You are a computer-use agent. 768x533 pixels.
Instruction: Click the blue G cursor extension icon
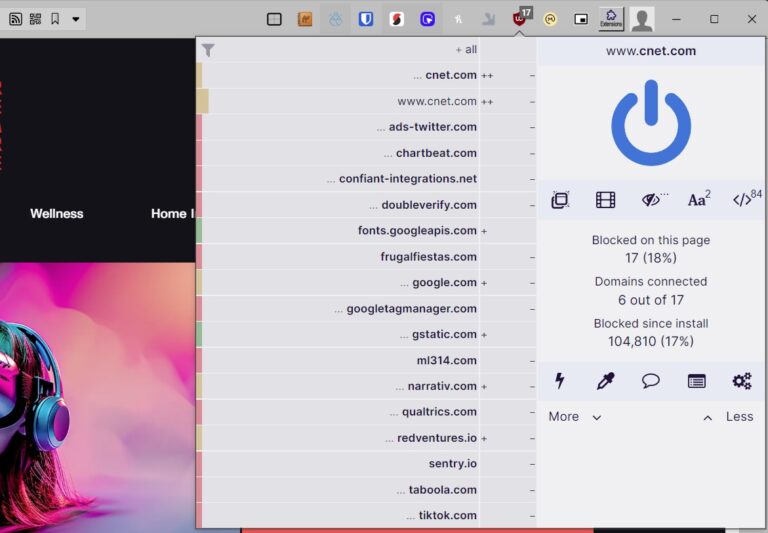tap(428, 19)
